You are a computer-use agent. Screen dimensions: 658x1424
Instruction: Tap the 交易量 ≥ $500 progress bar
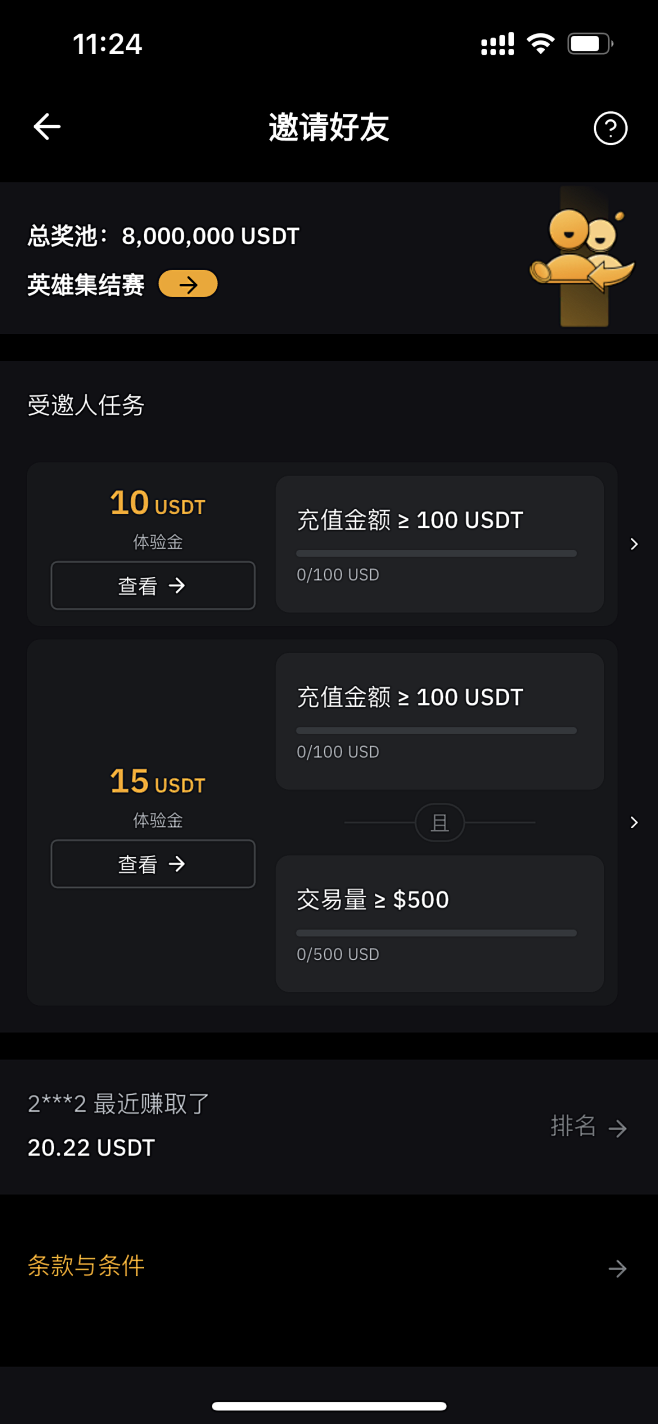click(436, 933)
